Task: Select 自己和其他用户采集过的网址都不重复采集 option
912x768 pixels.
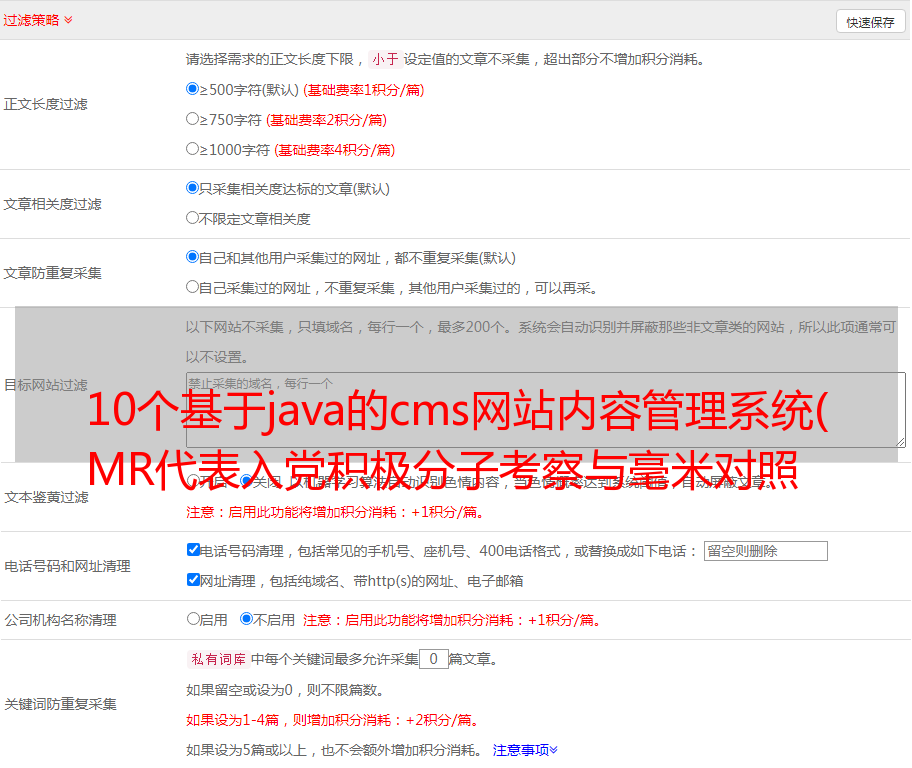Action: tap(193, 257)
